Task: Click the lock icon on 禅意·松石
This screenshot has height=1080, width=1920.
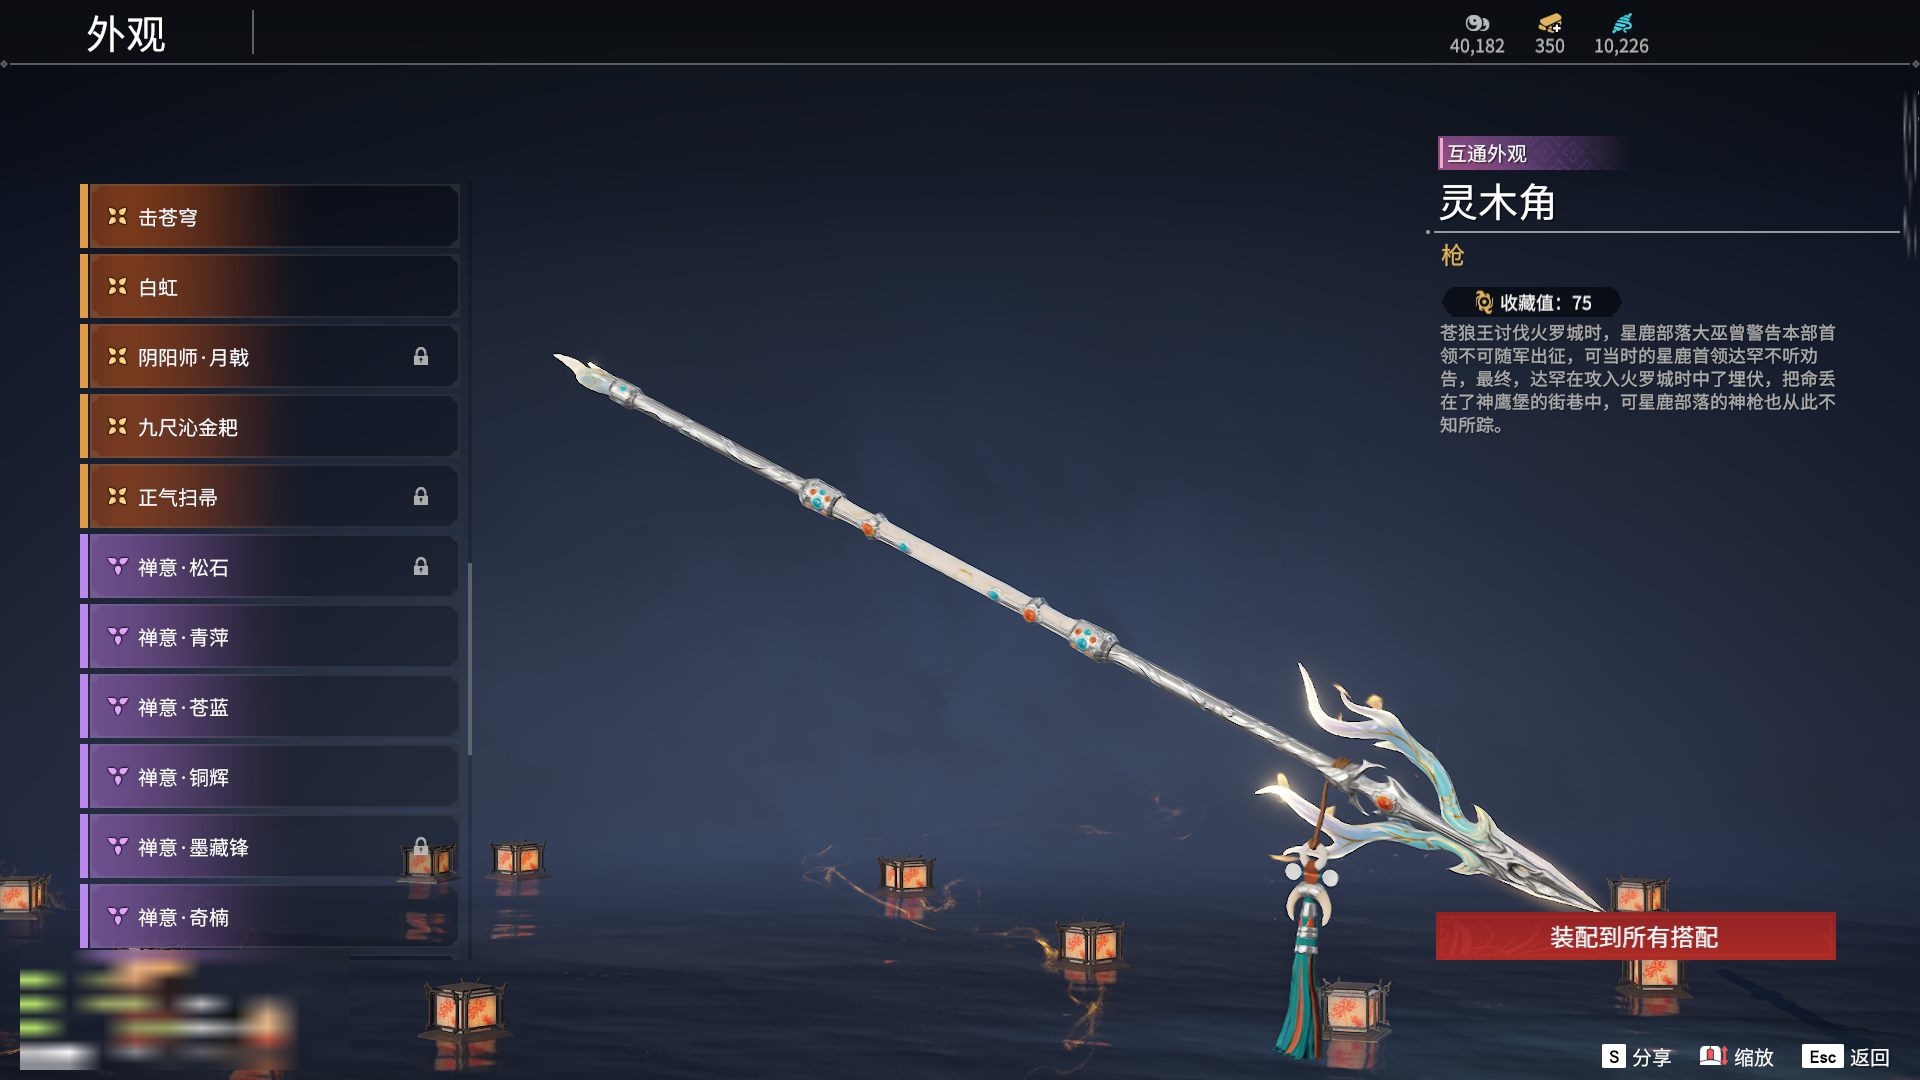Action: pos(421,567)
